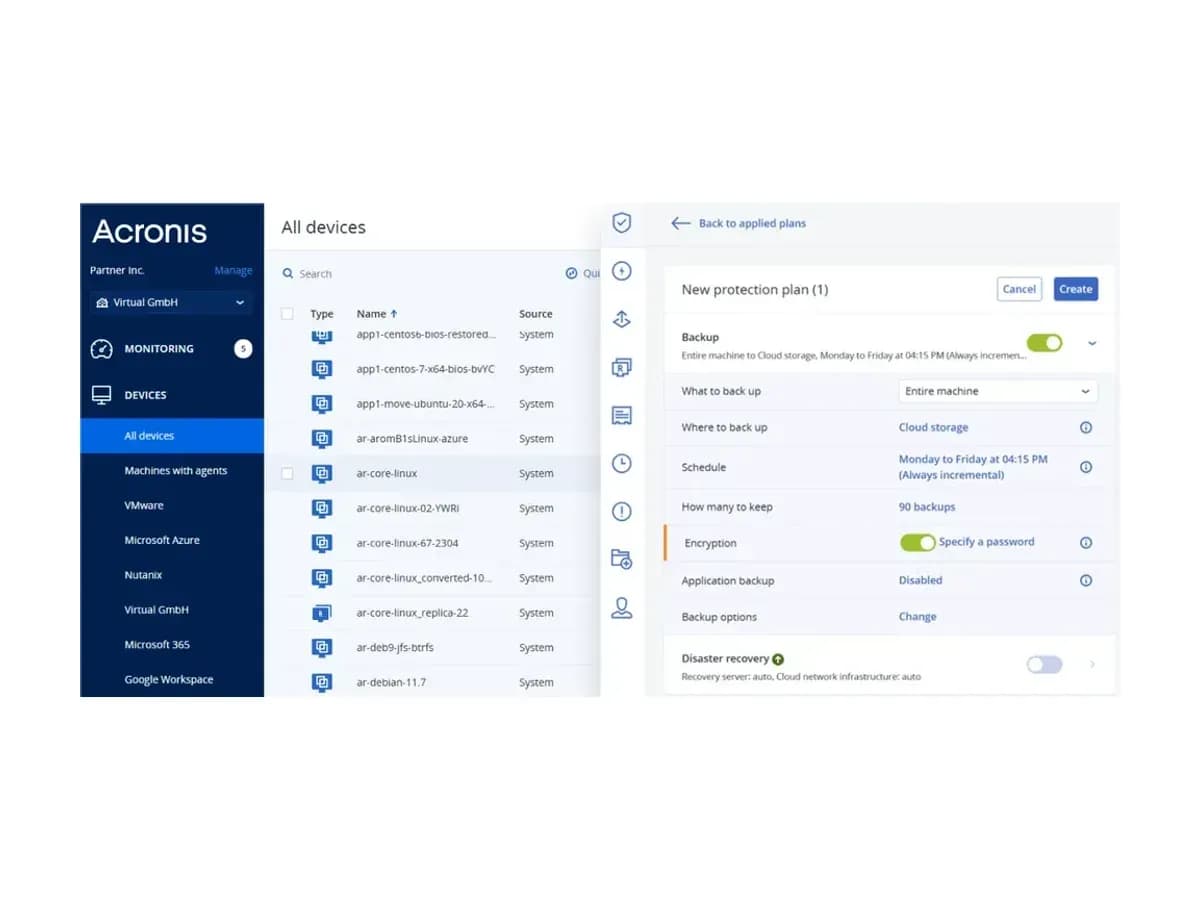Click the back arrow icon to applied plans
The width and height of the screenshot is (1200, 900).
(681, 223)
